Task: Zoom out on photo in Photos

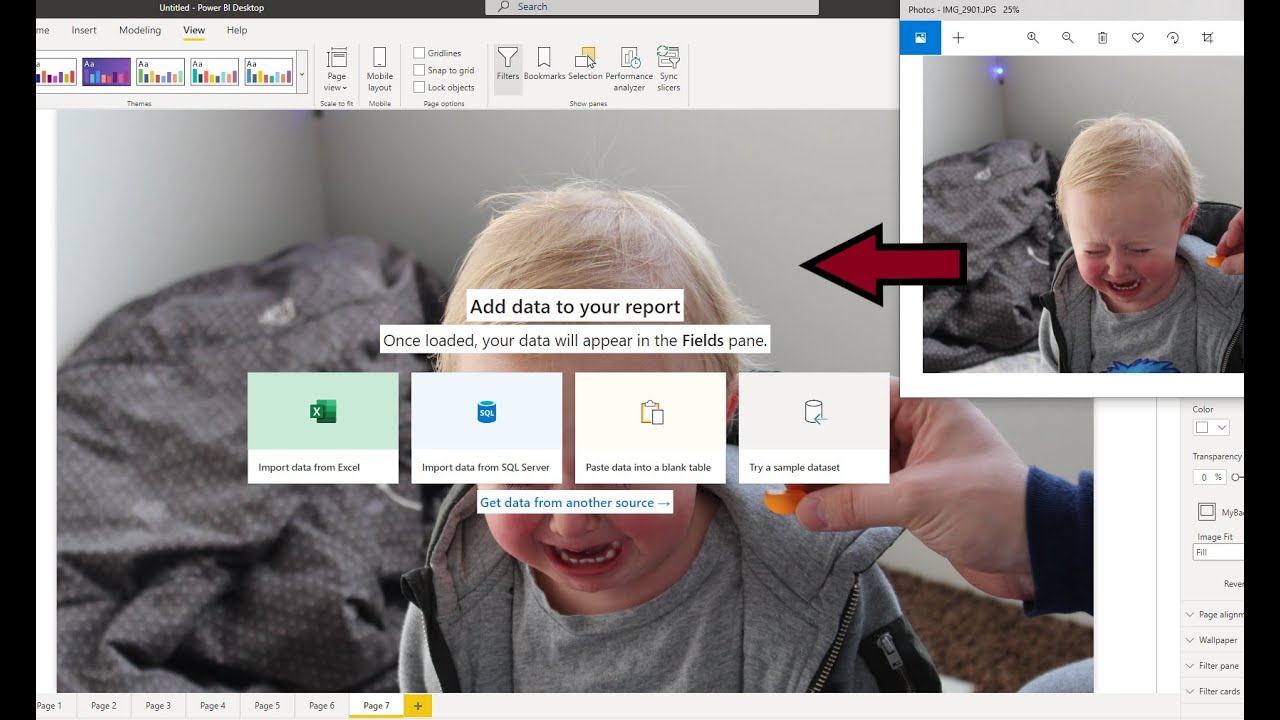Action: 1068,38
